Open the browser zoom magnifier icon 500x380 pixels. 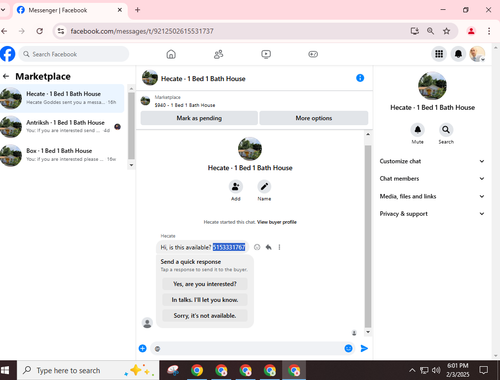coord(430,31)
